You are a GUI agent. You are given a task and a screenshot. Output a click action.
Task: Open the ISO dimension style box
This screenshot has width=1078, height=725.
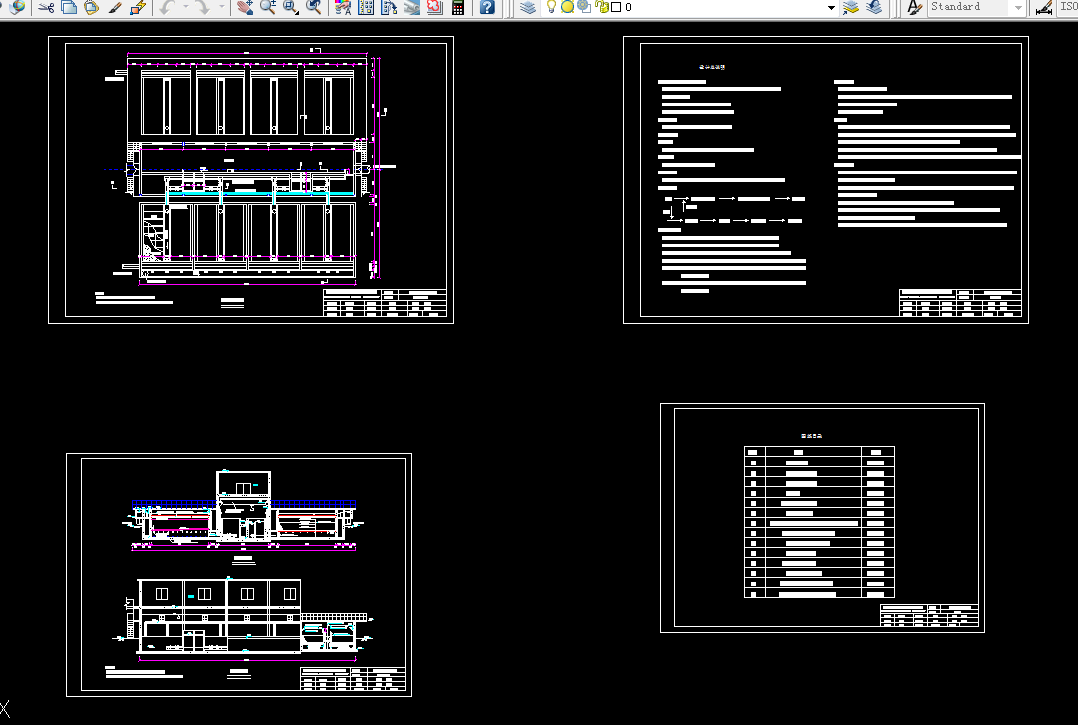[x=1068, y=7]
